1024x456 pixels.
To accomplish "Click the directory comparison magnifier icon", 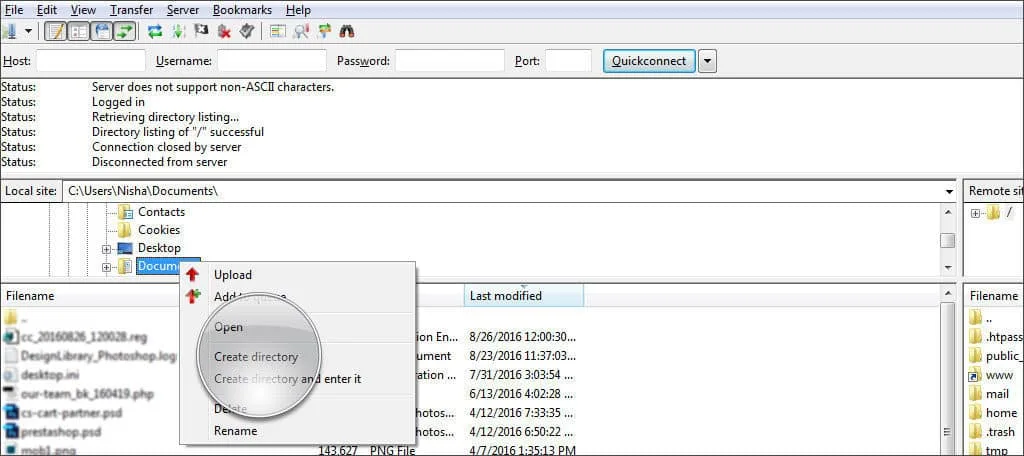I will click(301, 31).
